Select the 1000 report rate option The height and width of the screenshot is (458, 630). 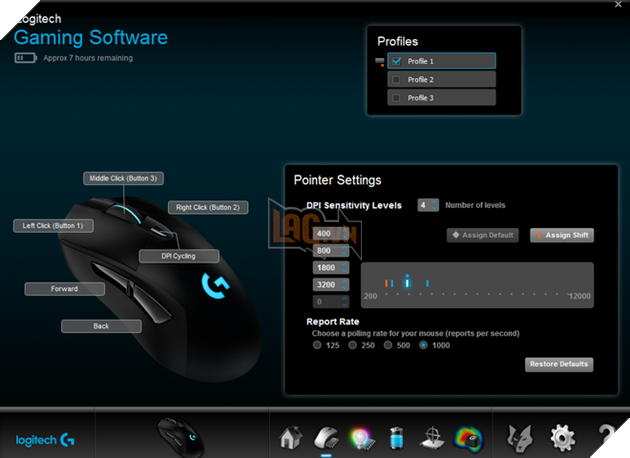pyautogui.click(x=423, y=345)
